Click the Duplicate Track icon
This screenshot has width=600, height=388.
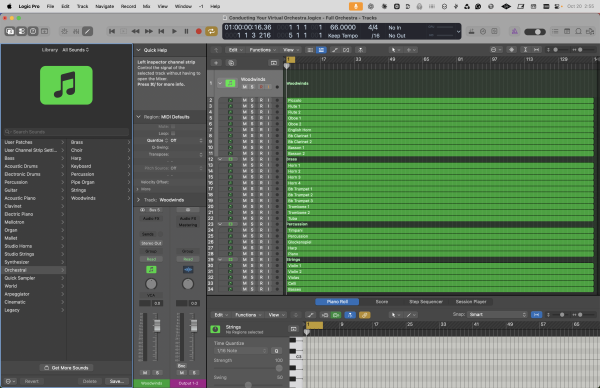(231, 63)
